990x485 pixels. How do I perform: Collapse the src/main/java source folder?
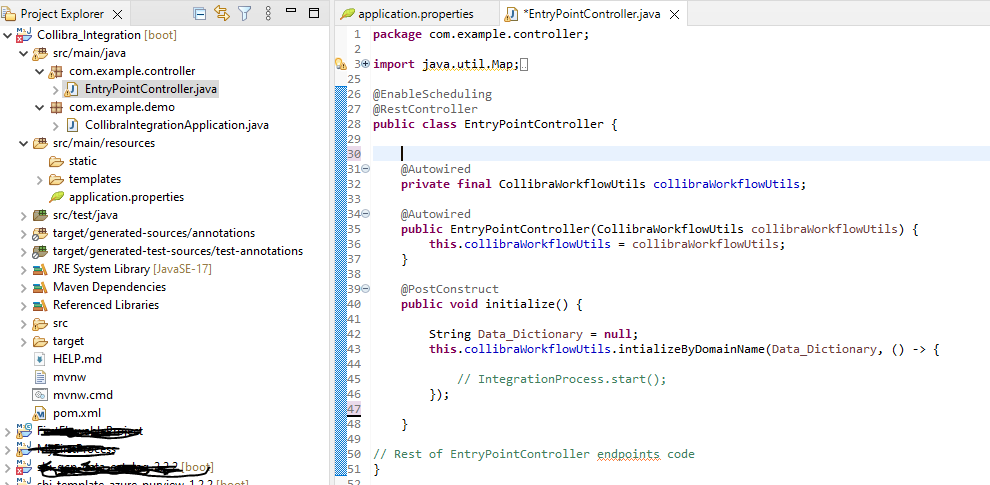pos(23,54)
